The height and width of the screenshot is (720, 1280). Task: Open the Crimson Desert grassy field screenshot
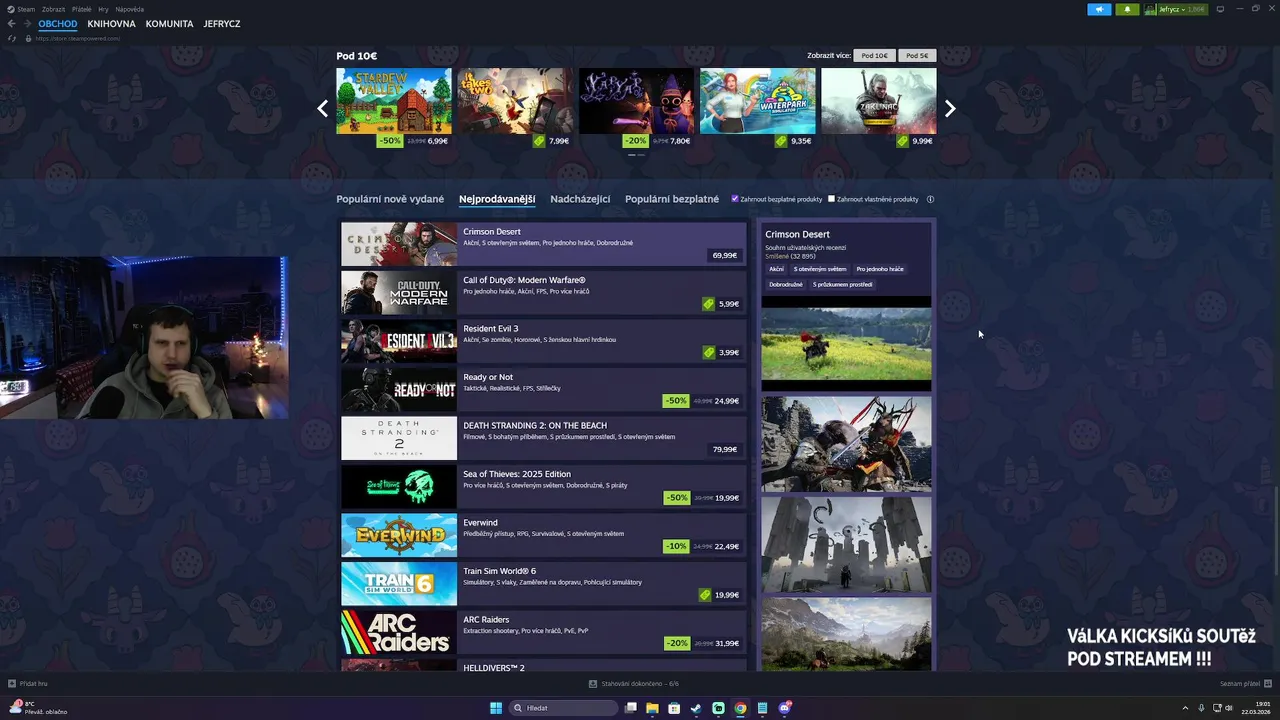pyautogui.click(x=846, y=343)
